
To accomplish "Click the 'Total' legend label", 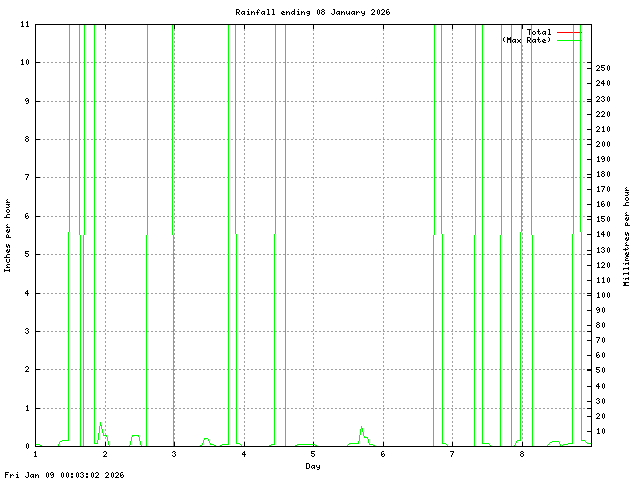I will [x=539, y=32].
